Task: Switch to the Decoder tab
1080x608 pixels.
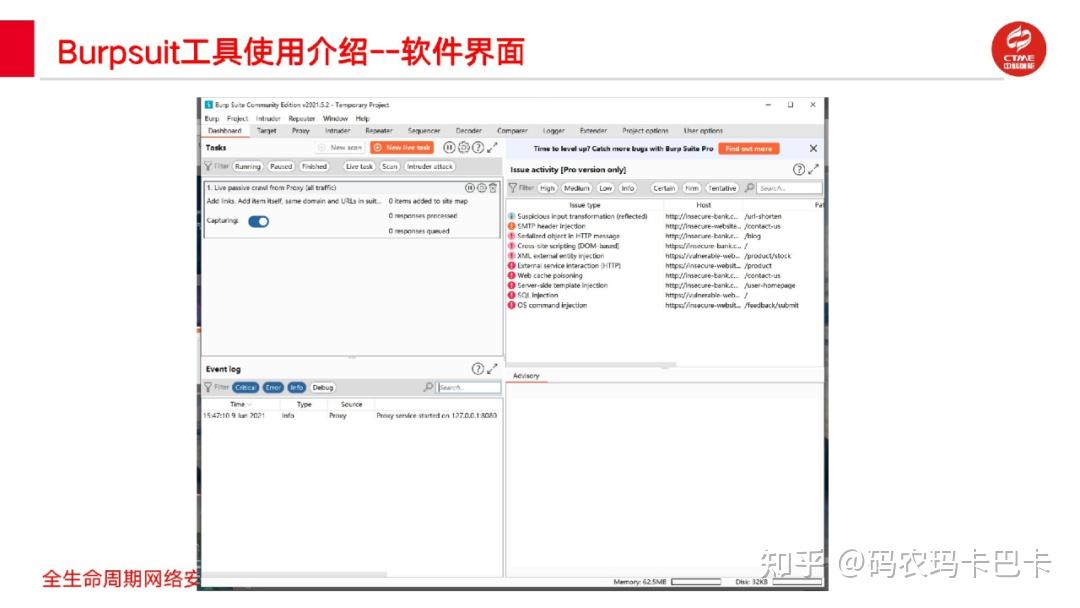Action: [468, 130]
